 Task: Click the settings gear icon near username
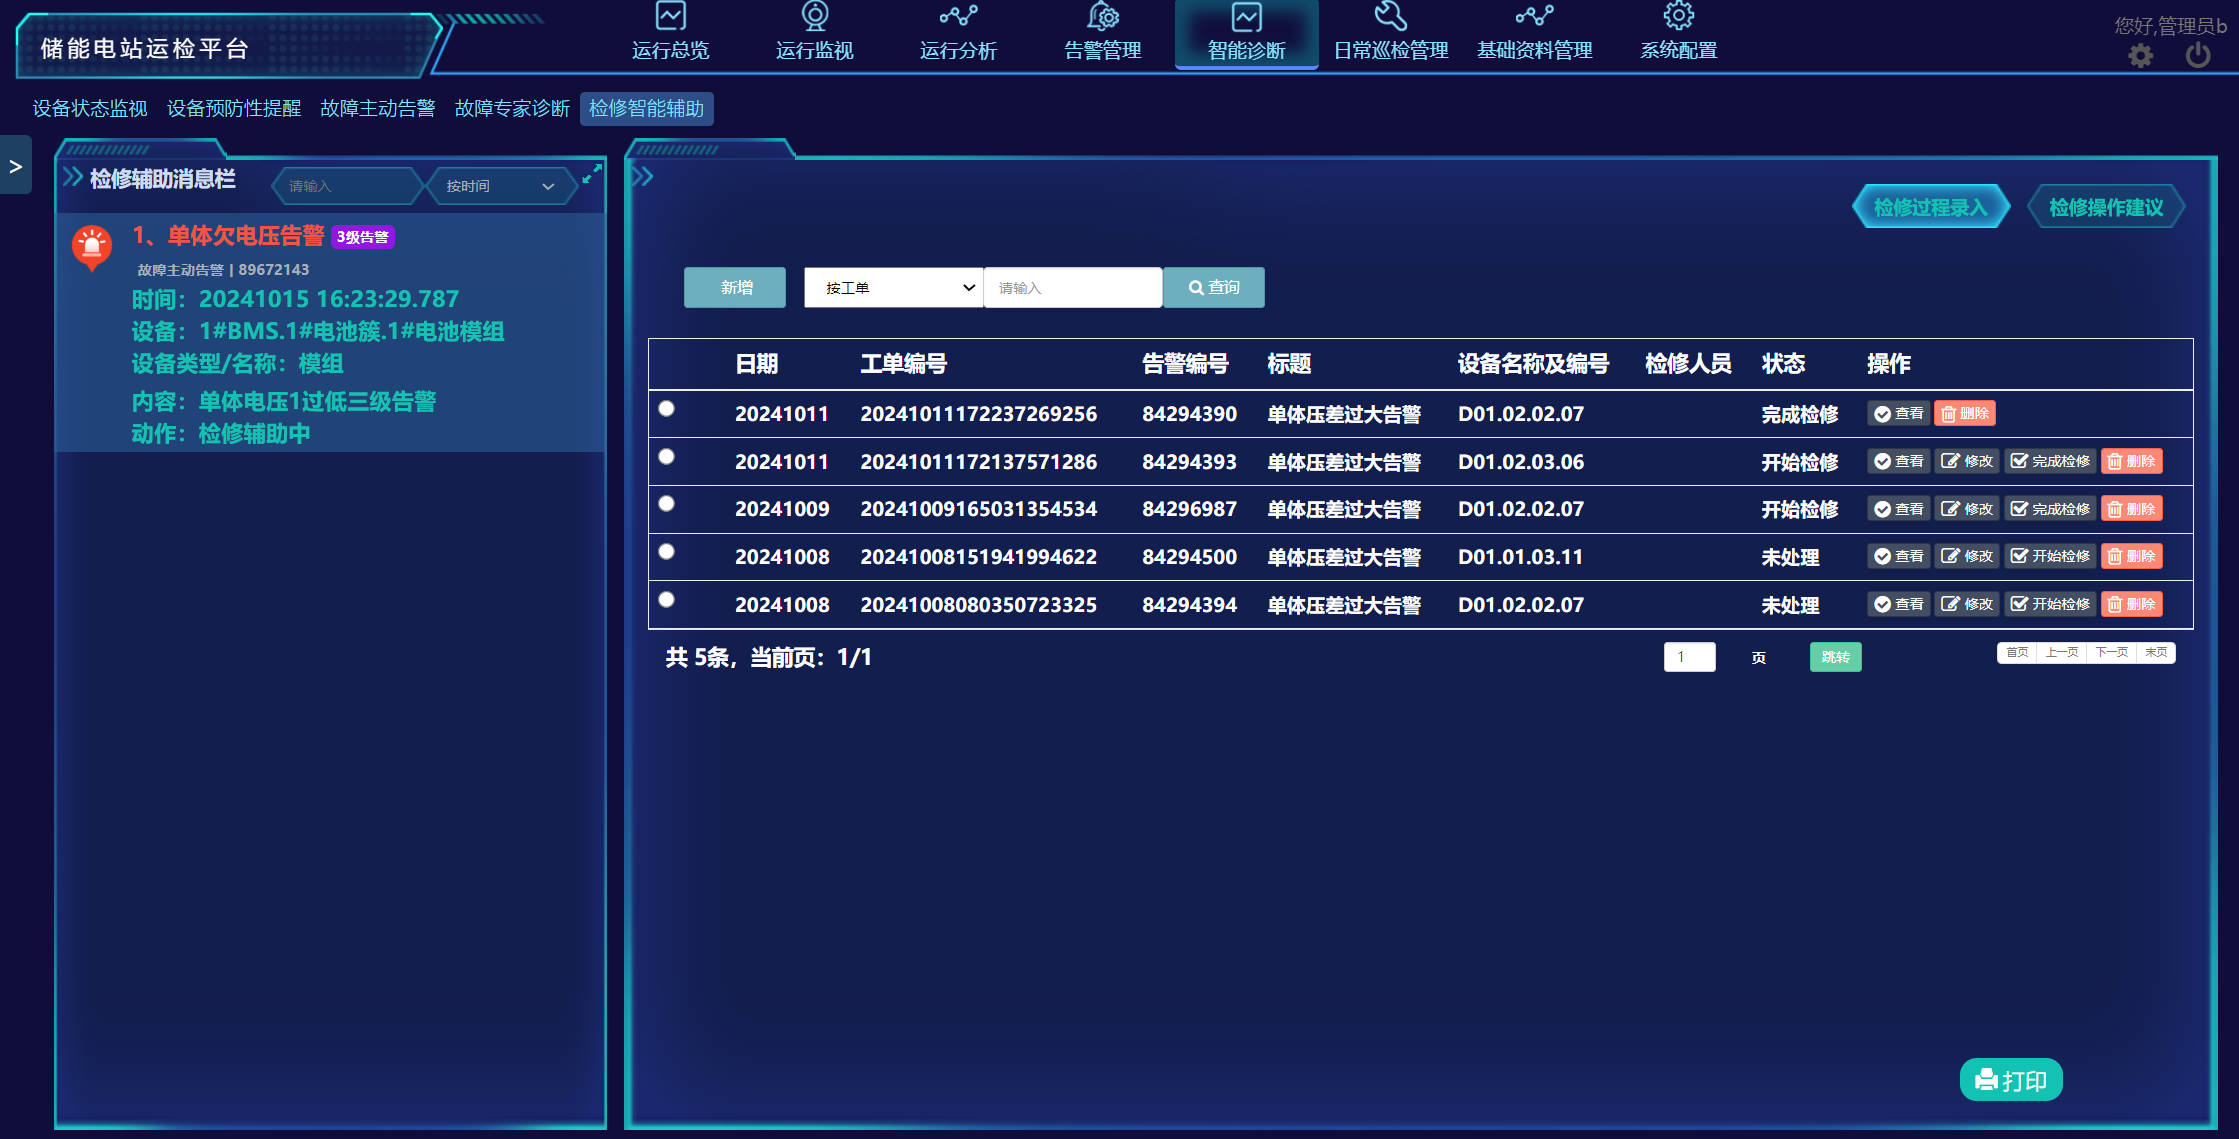[2140, 56]
